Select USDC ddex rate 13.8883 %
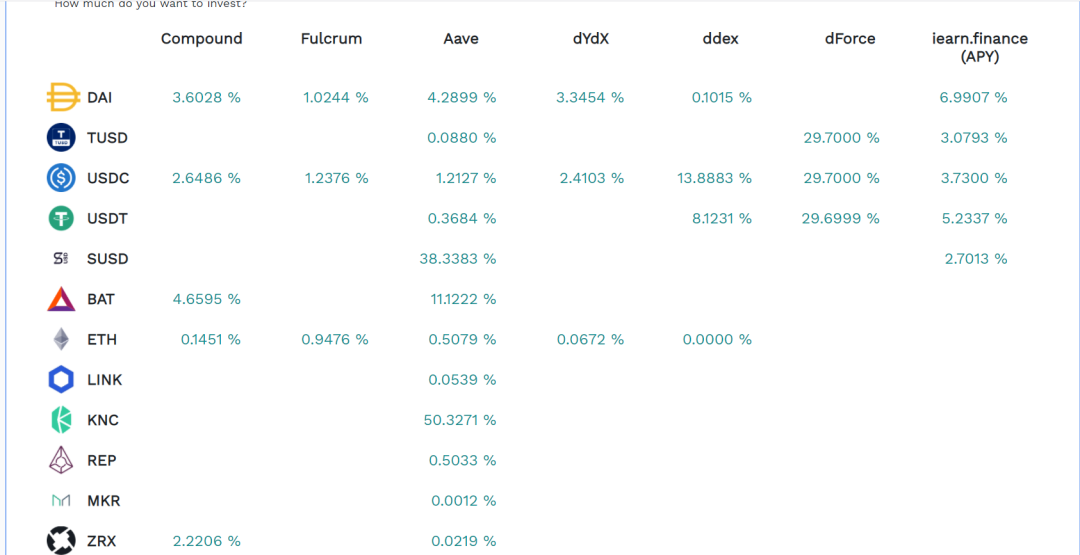This screenshot has width=1080, height=555. pos(714,178)
